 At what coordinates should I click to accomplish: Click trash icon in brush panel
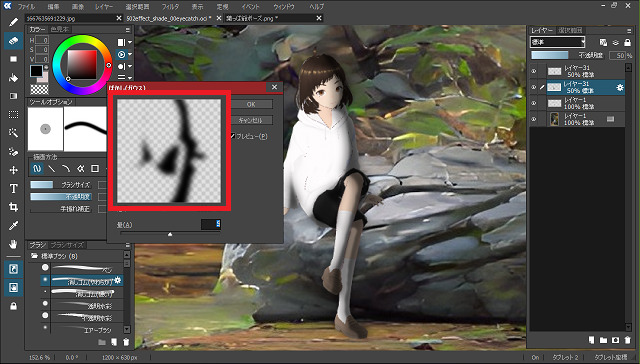[x=126, y=342]
